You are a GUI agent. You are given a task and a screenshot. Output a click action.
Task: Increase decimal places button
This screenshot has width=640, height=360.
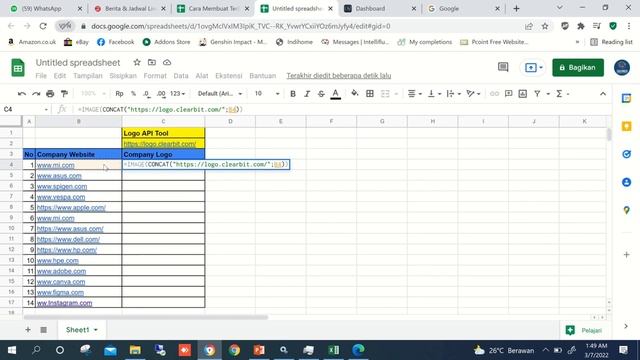161,94
